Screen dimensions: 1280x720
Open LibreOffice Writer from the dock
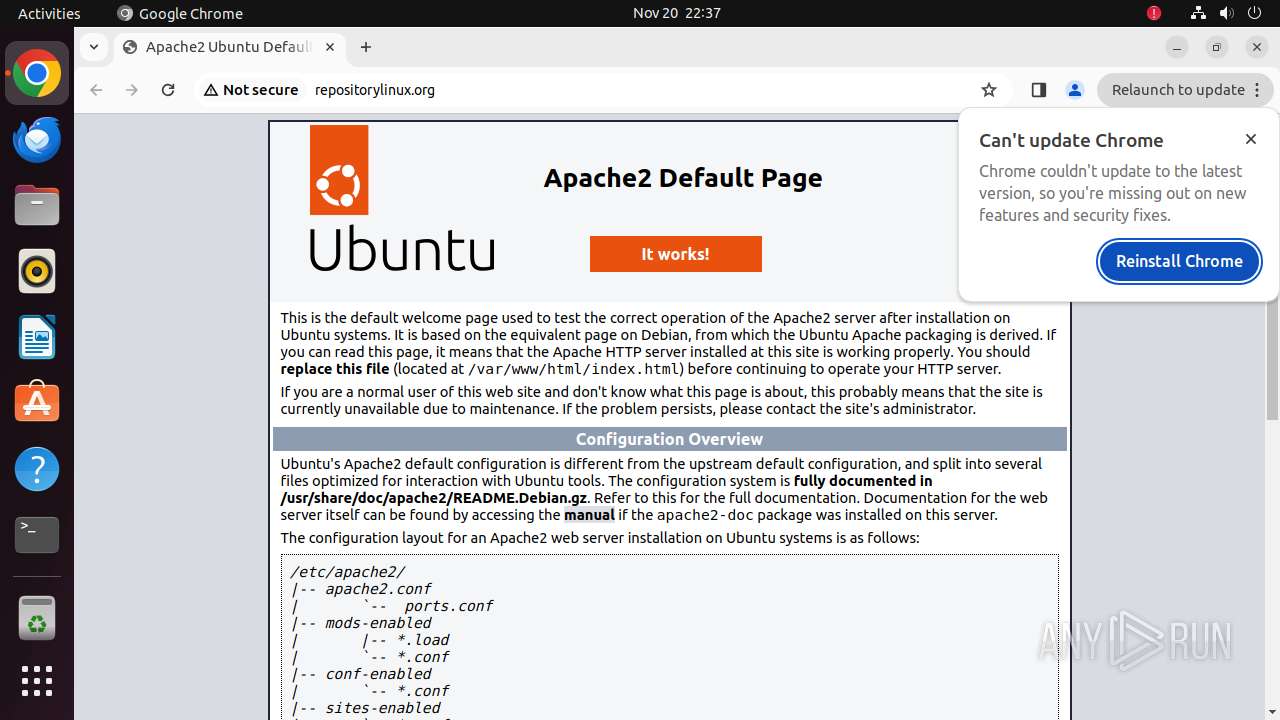[x=37, y=337]
